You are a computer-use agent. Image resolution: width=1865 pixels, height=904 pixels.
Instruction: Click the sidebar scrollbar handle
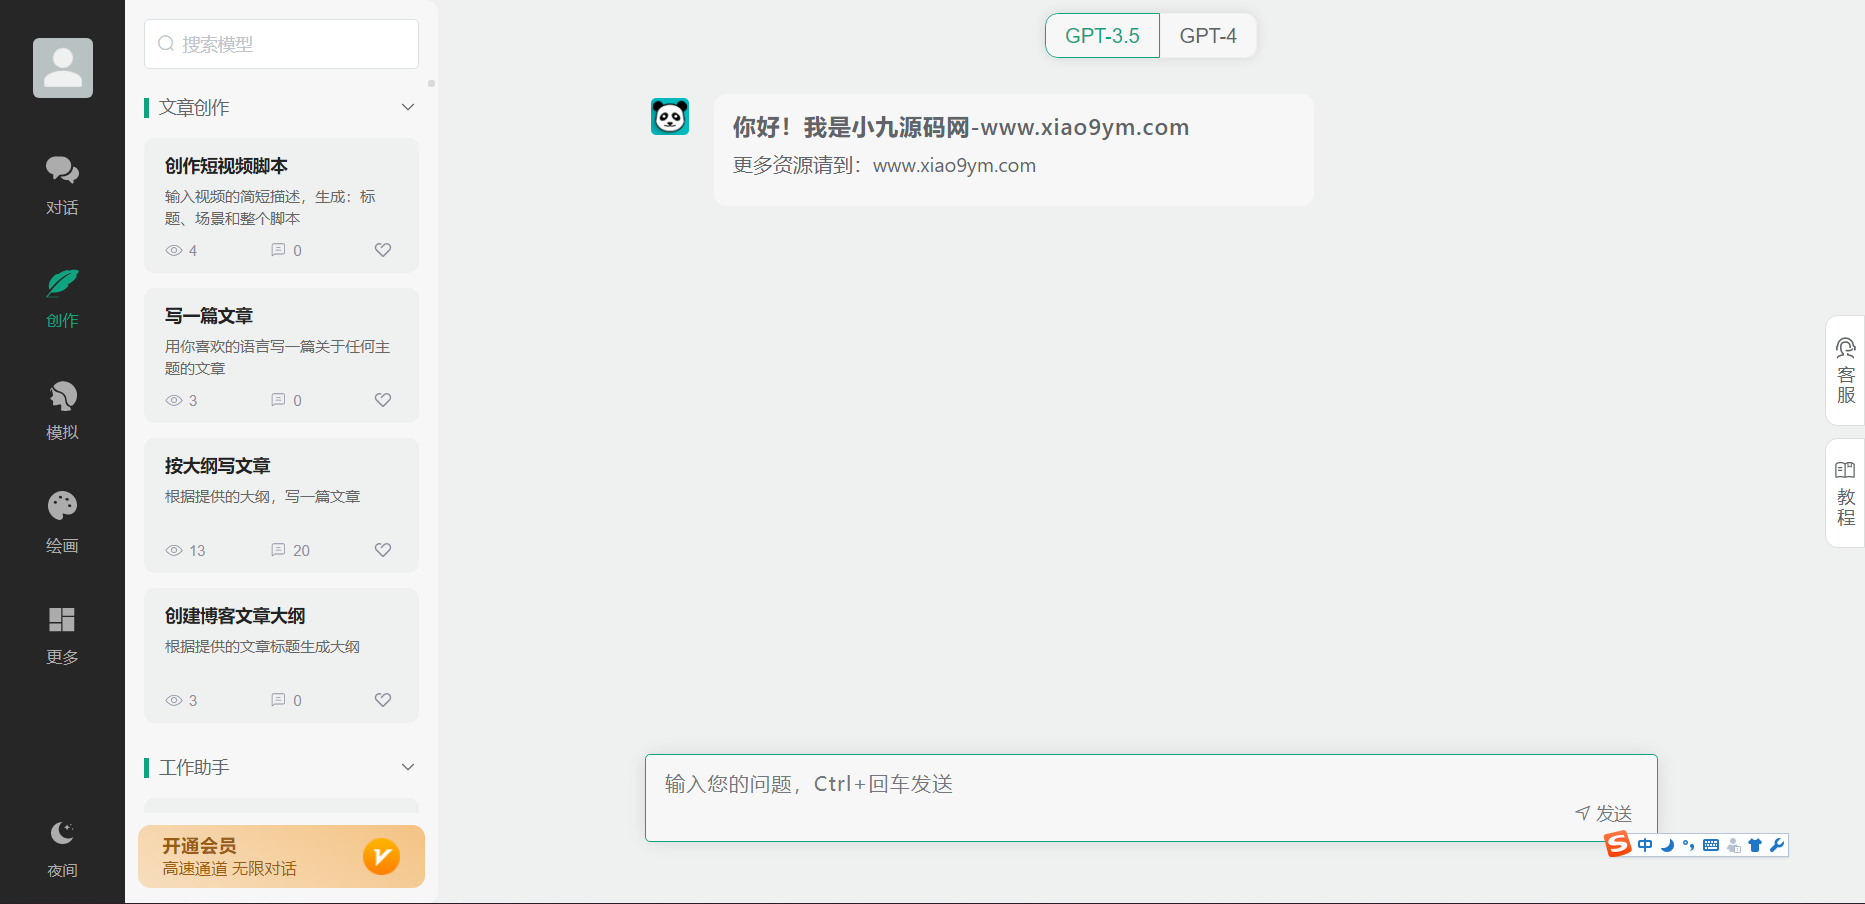pyautogui.click(x=431, y=83)
